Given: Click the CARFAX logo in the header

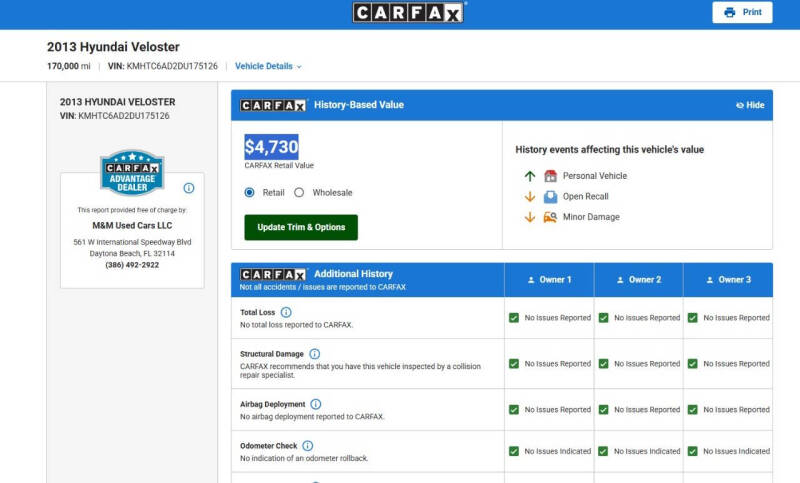Looking at the screenshot, I should point(409,12).
